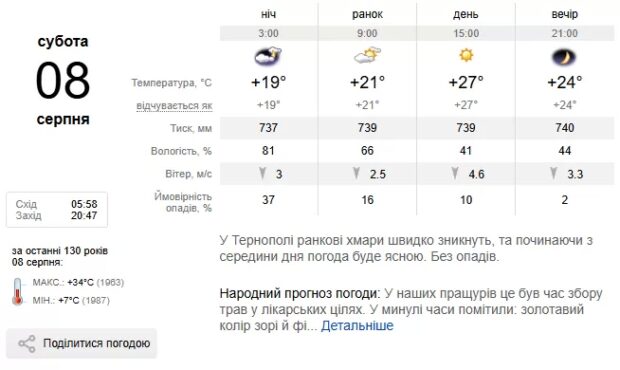Click the partly cloudy sun icon at 9:00
Screen dimensions: 620x370
click(x=367, y=55)
